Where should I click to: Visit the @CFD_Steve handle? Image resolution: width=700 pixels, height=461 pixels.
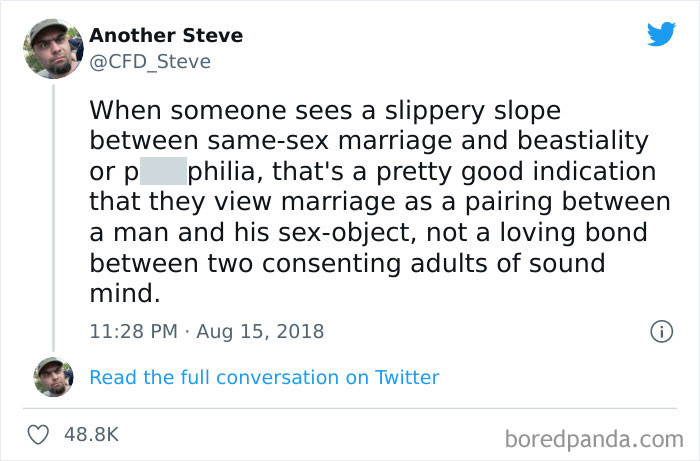(150, 62)
